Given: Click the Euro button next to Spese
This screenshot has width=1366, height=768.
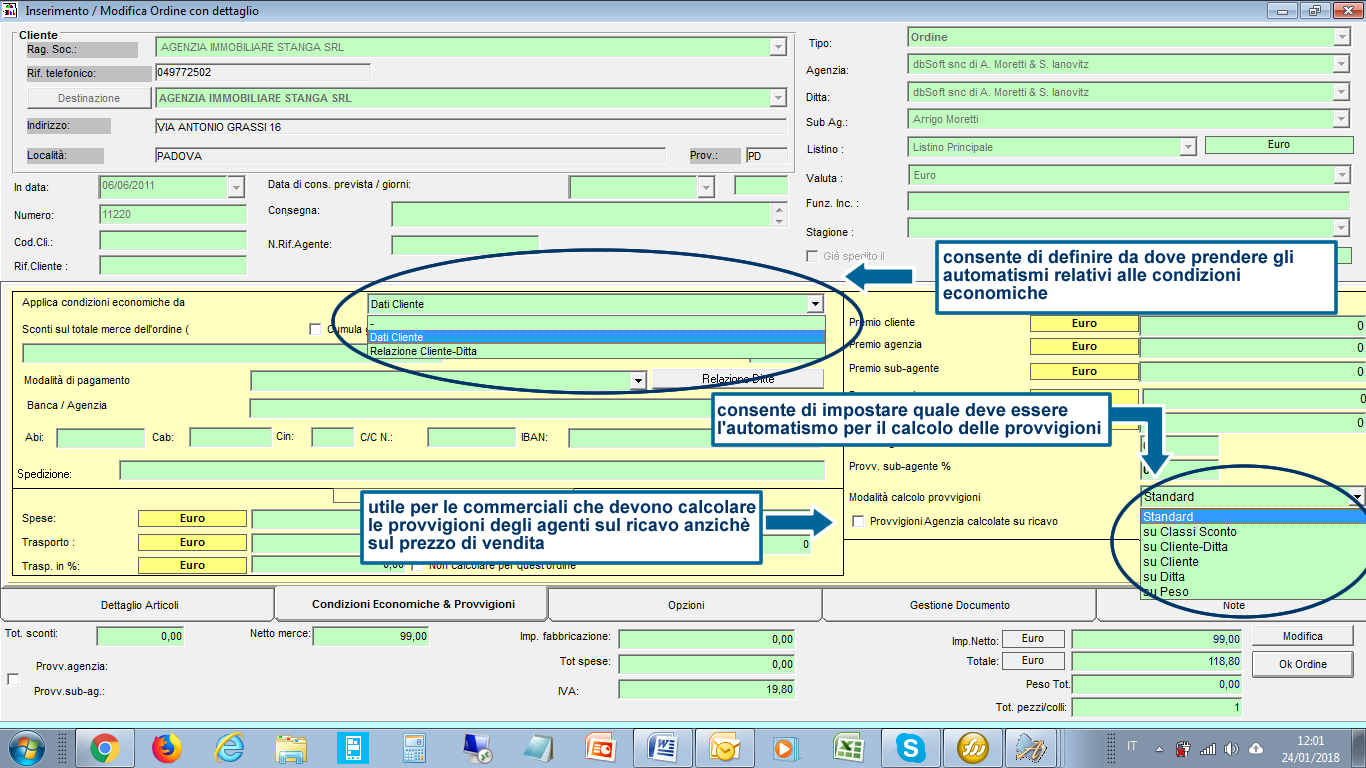Looking at the screenshot, I should [192, 519].
